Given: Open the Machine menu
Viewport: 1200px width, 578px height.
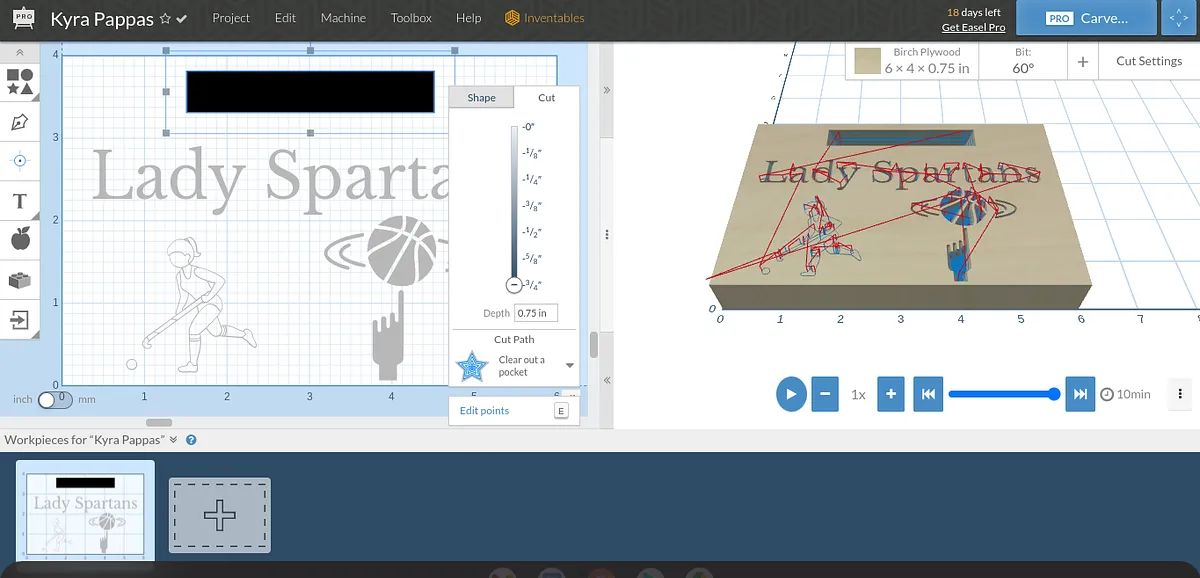Looking at the screenshot, I should [x=343, y=18].
